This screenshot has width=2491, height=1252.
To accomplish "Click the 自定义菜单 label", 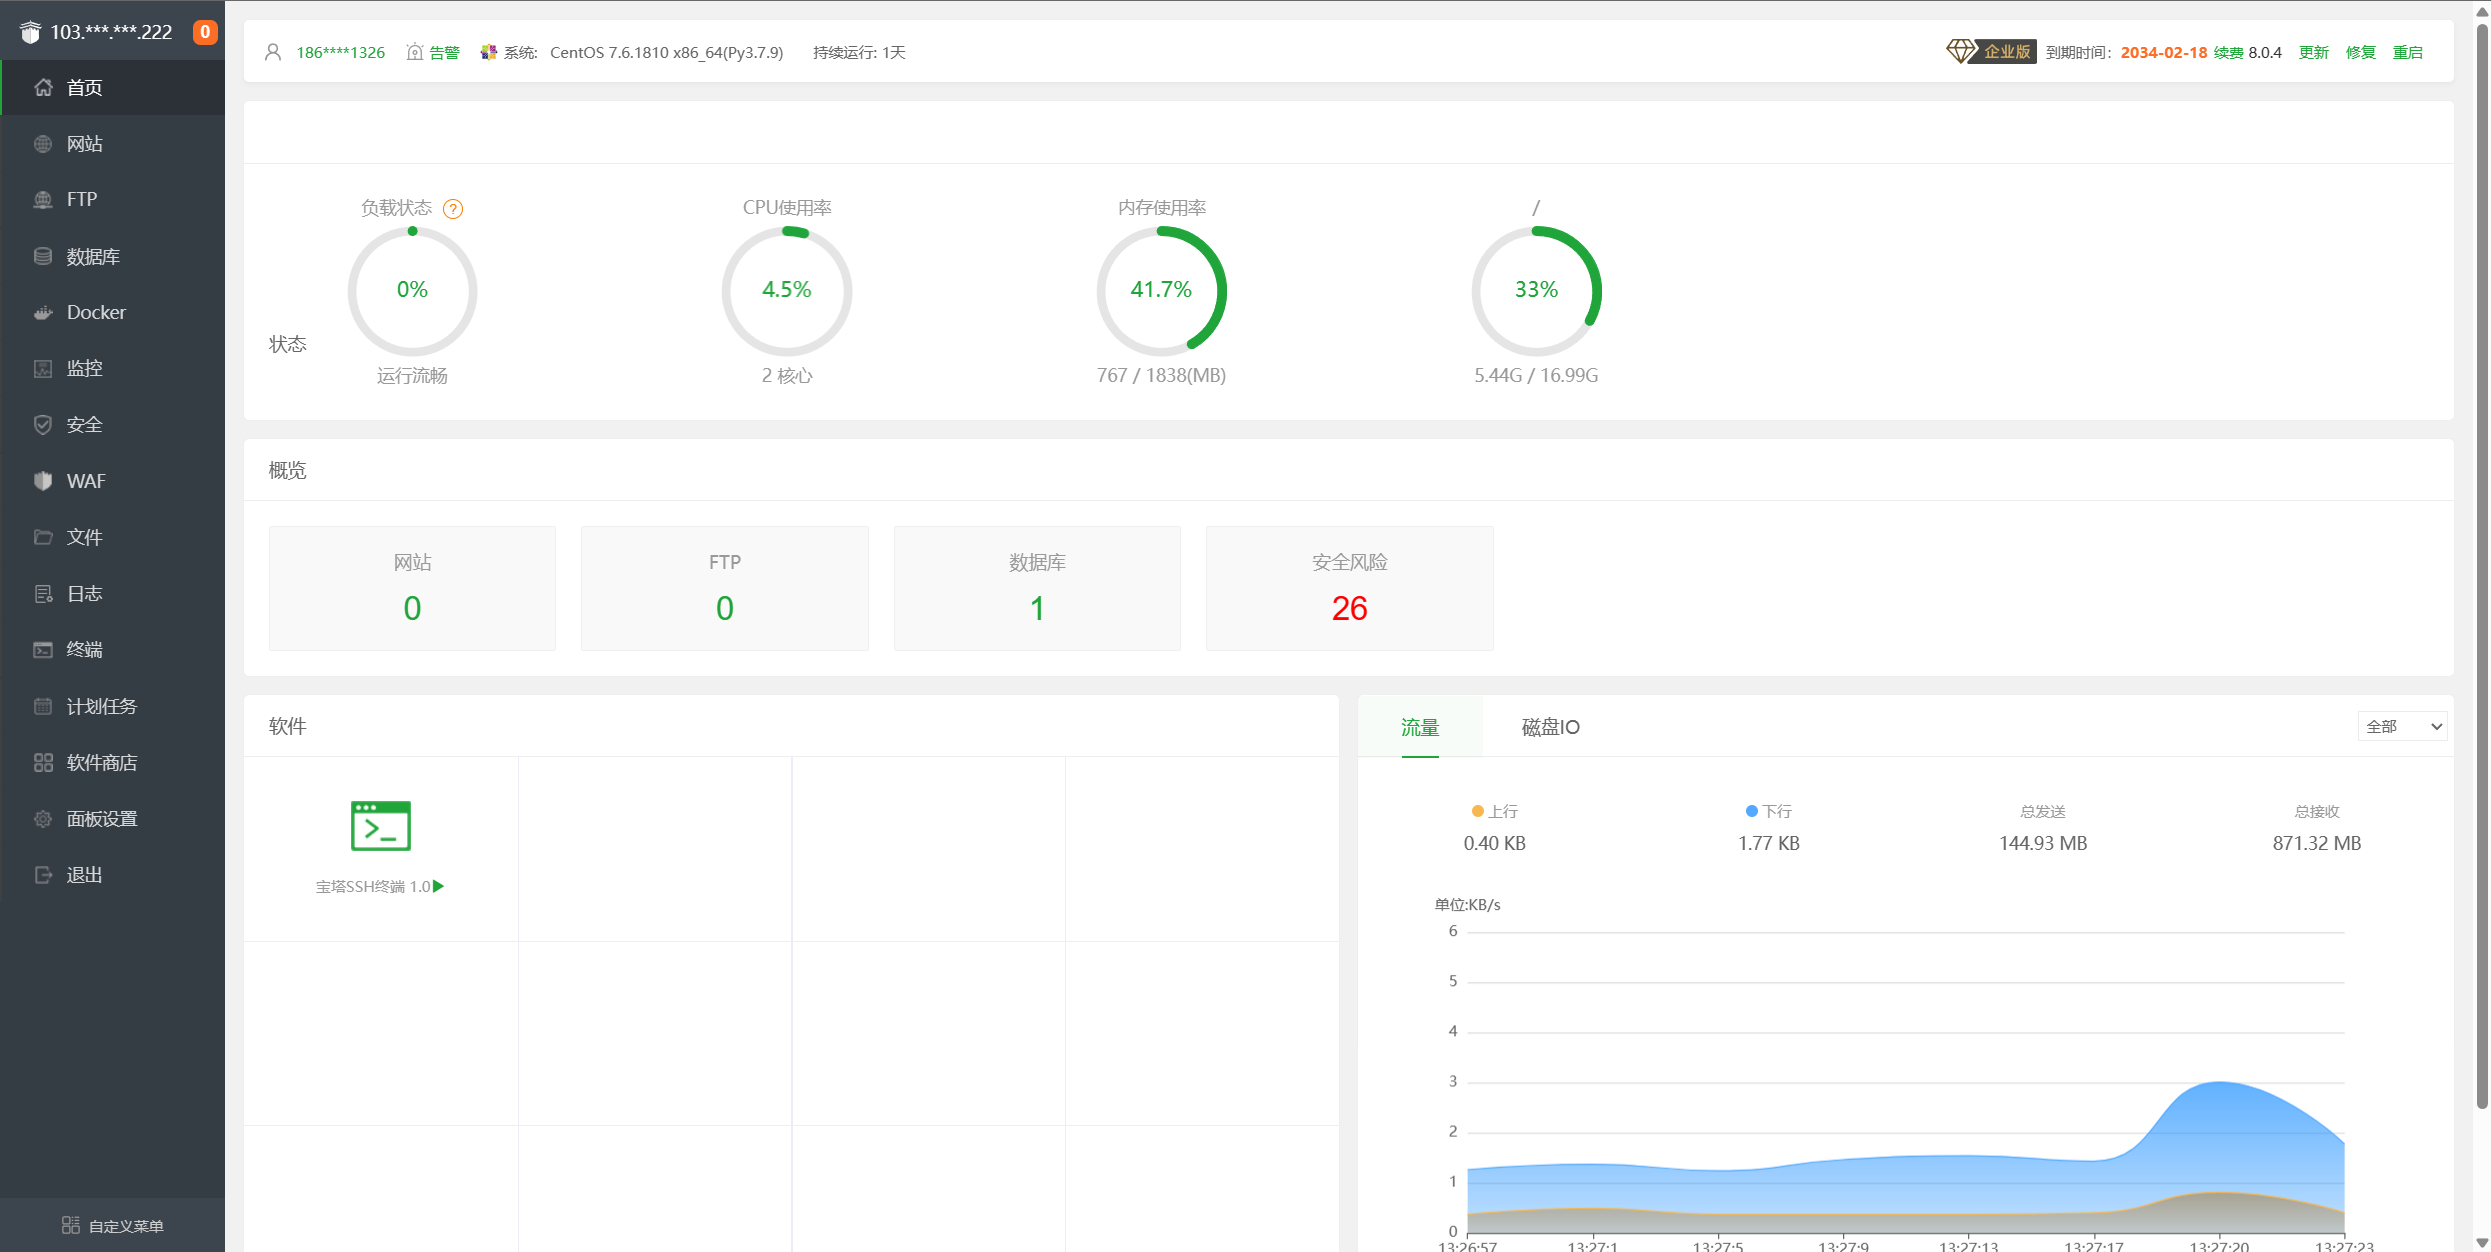I will coord(126,1226).
